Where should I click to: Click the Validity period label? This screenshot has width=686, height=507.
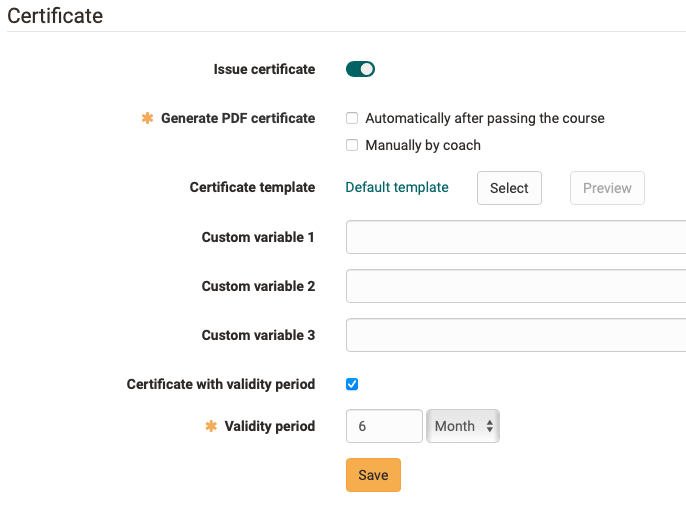coord(270,426)
